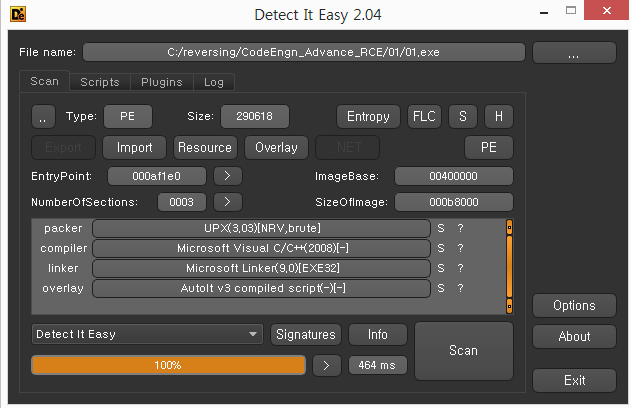This screenshot has height=408, width=631.
Task: Switch to the Scan tab
Action: click(x=45, y=81)
